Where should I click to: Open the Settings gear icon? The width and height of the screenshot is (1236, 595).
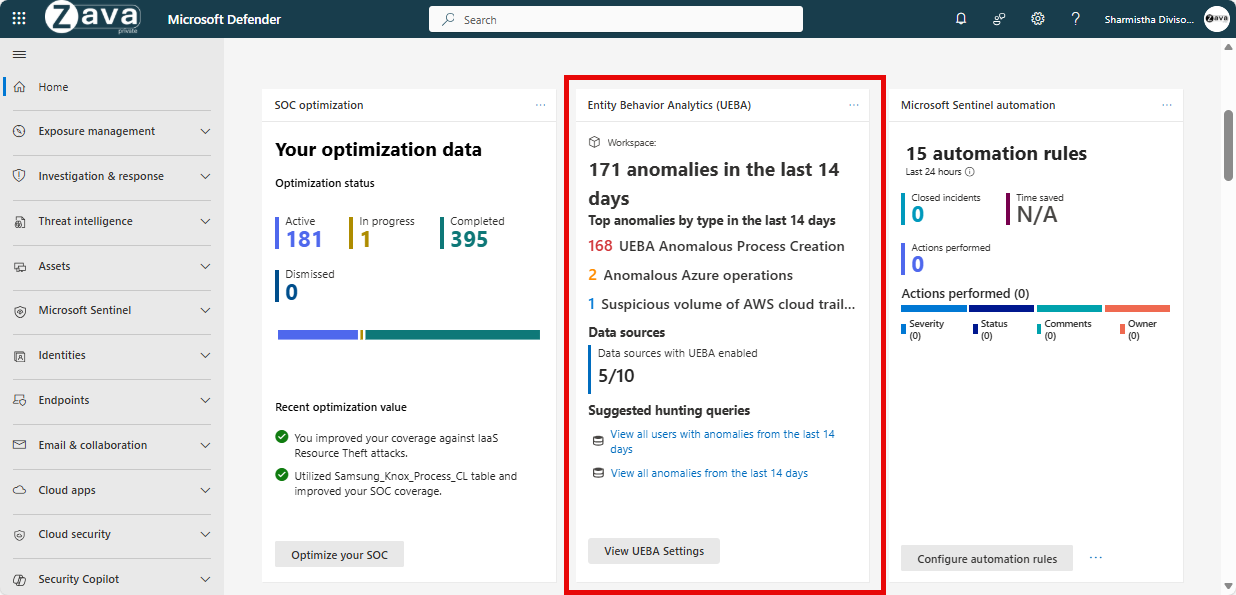(x=1038, y=19)
